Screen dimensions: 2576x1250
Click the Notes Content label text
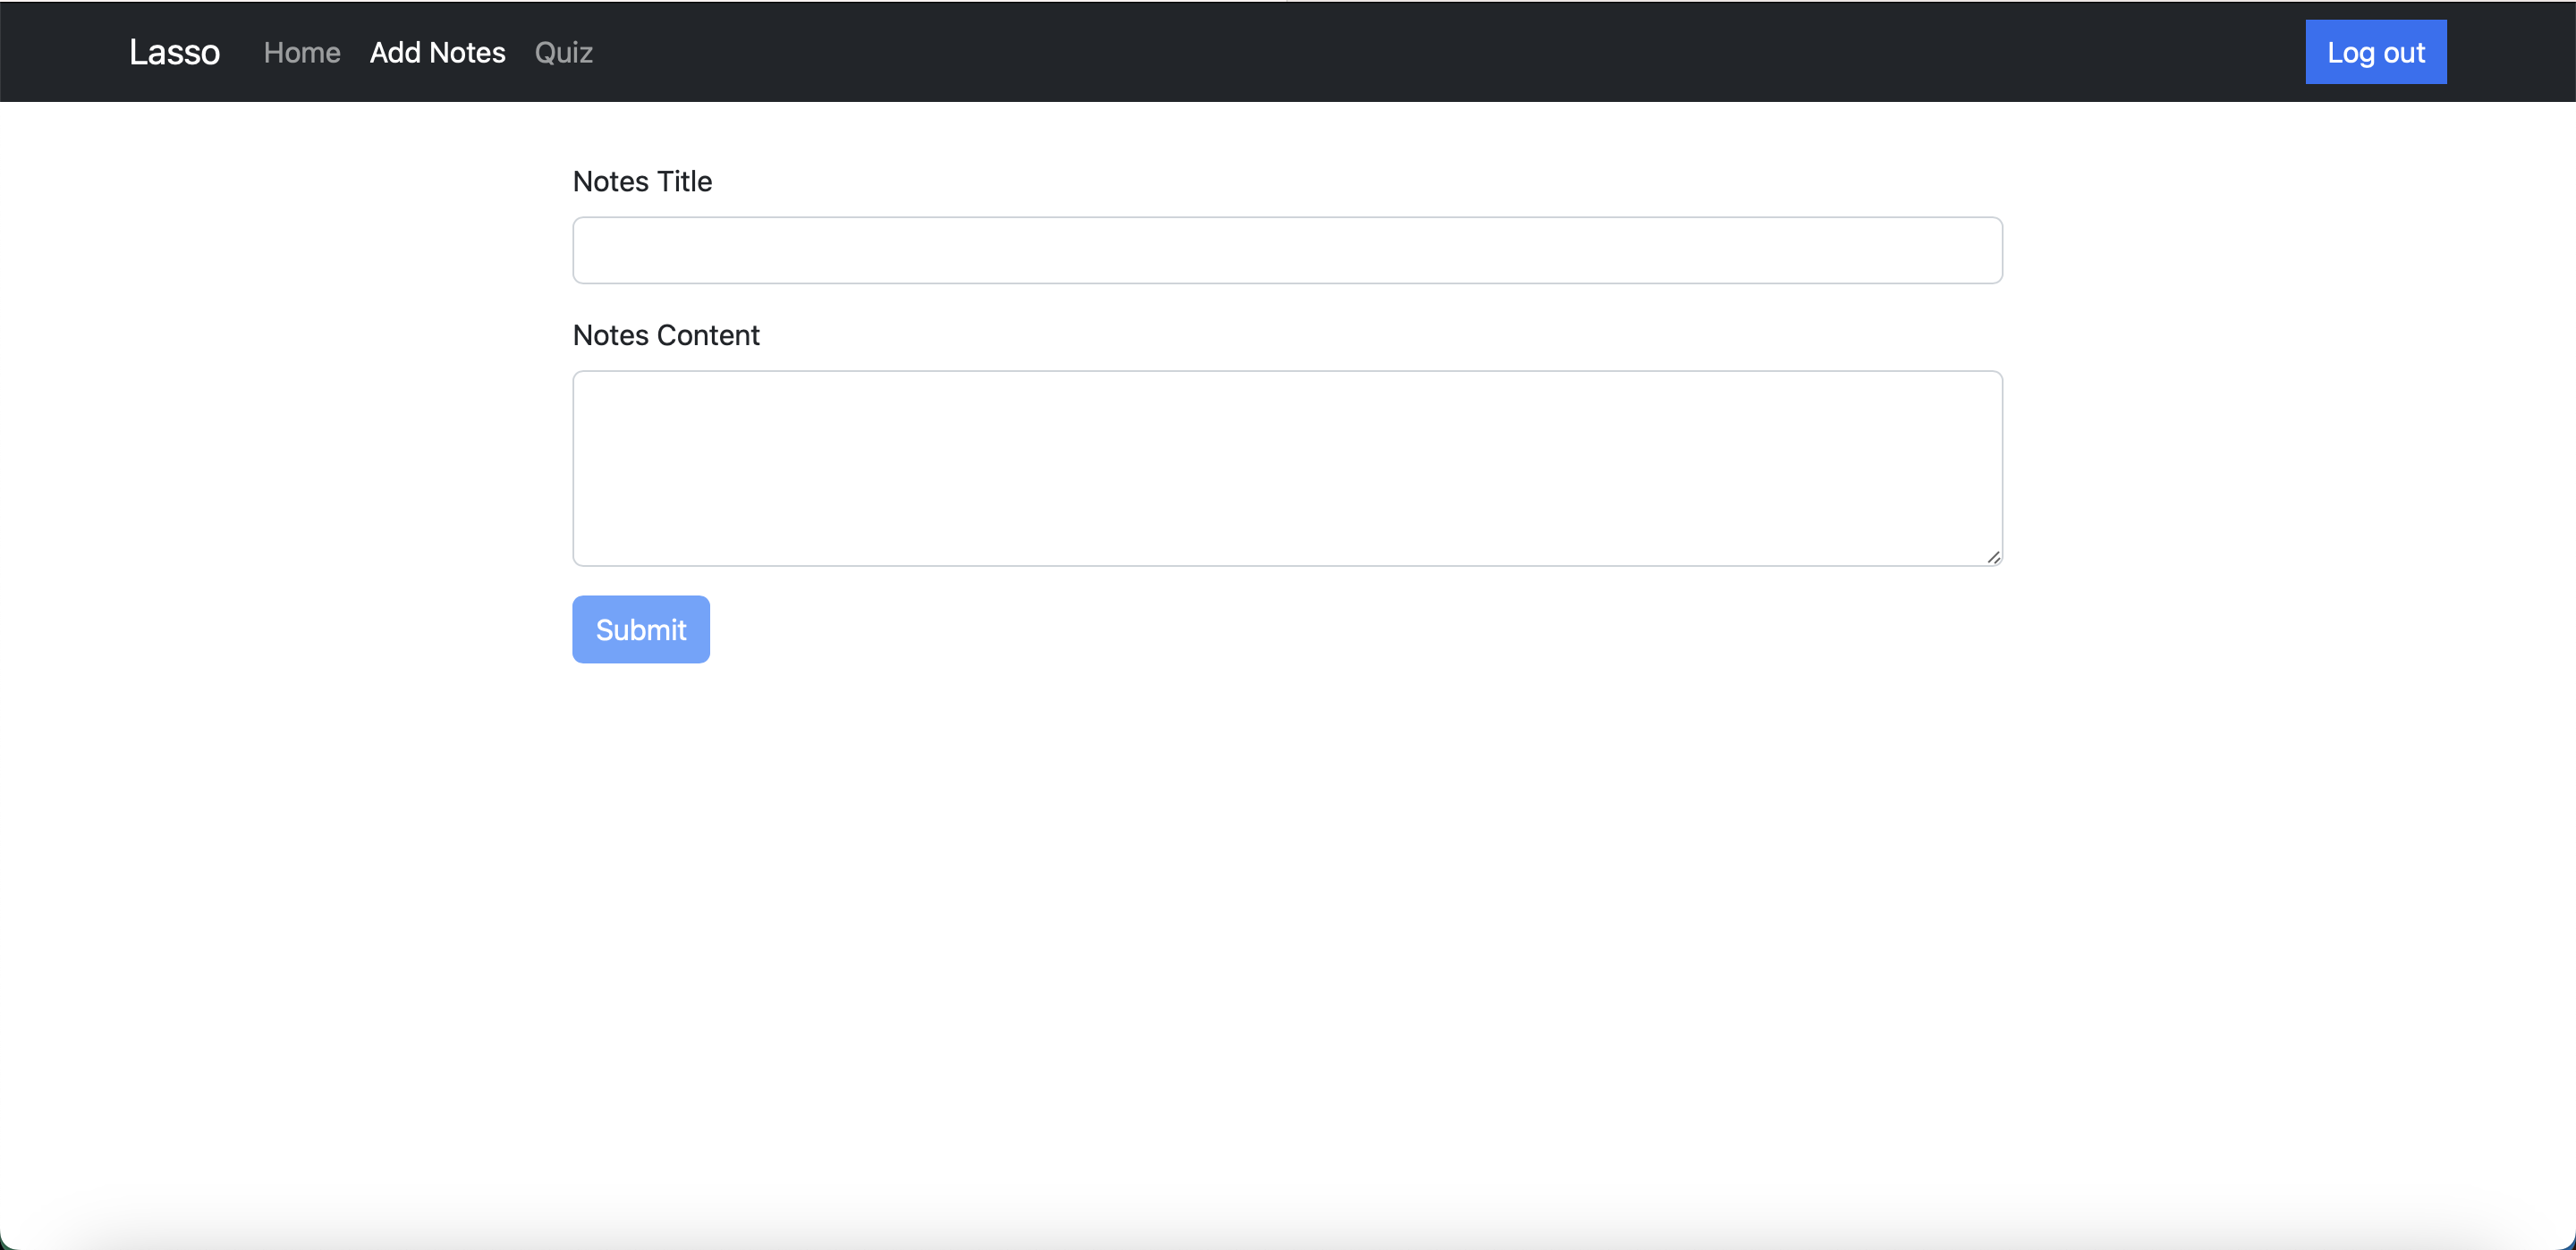[665, 335]
